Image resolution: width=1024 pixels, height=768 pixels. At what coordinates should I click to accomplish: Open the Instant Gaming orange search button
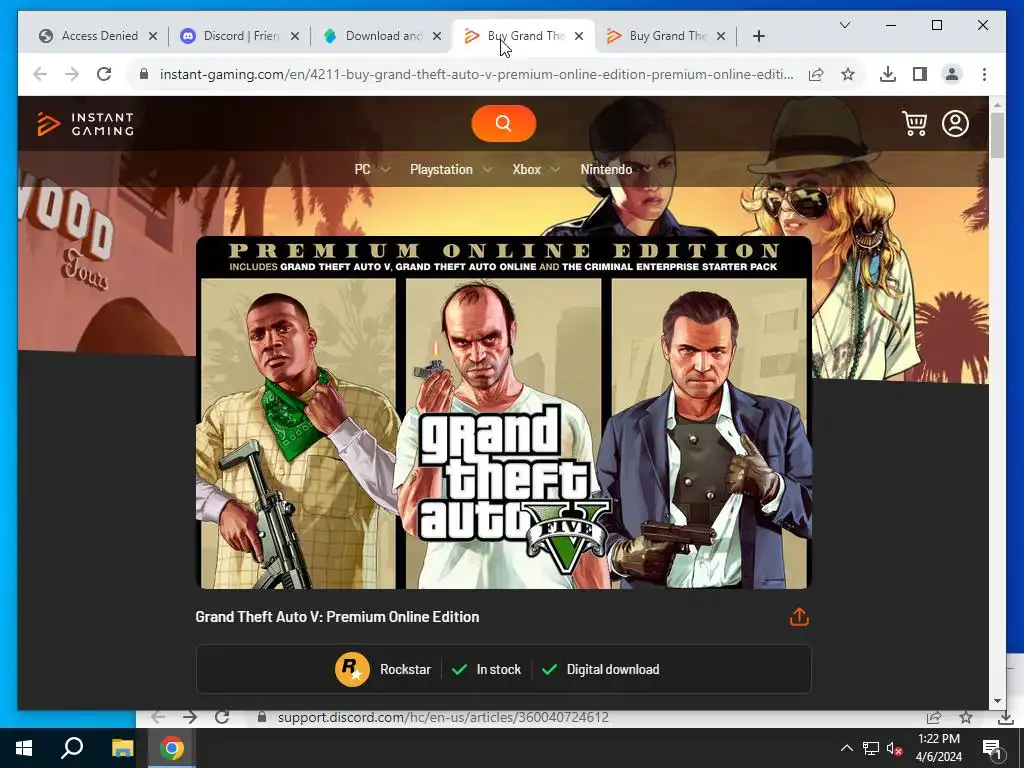pos(504,123)
